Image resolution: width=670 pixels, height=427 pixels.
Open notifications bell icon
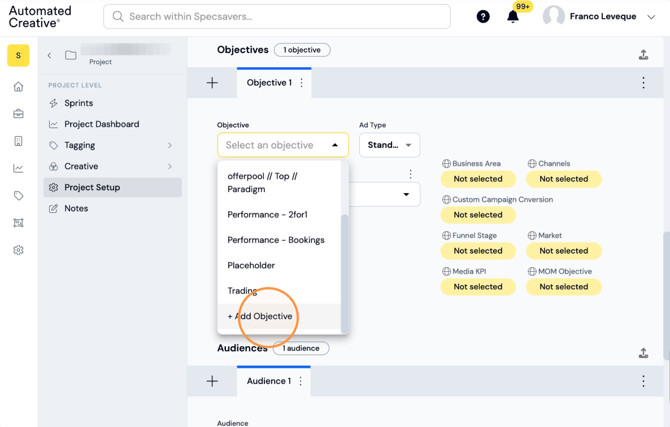tap(512, 17)
